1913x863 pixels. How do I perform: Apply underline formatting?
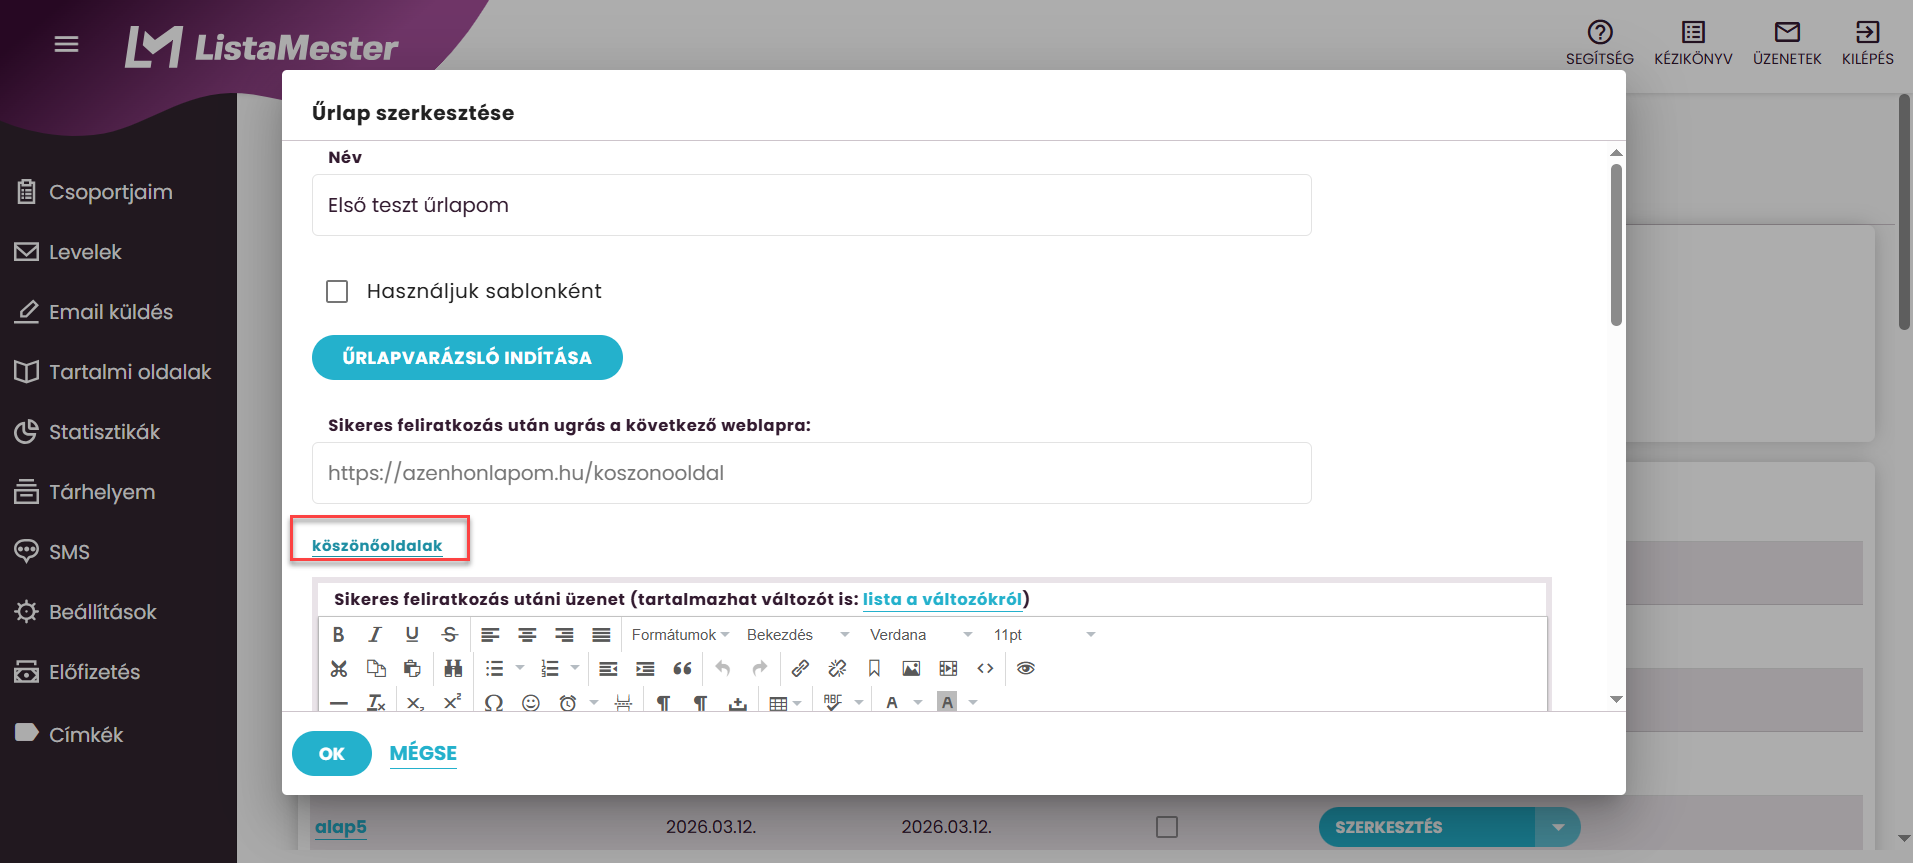point(412,635)
